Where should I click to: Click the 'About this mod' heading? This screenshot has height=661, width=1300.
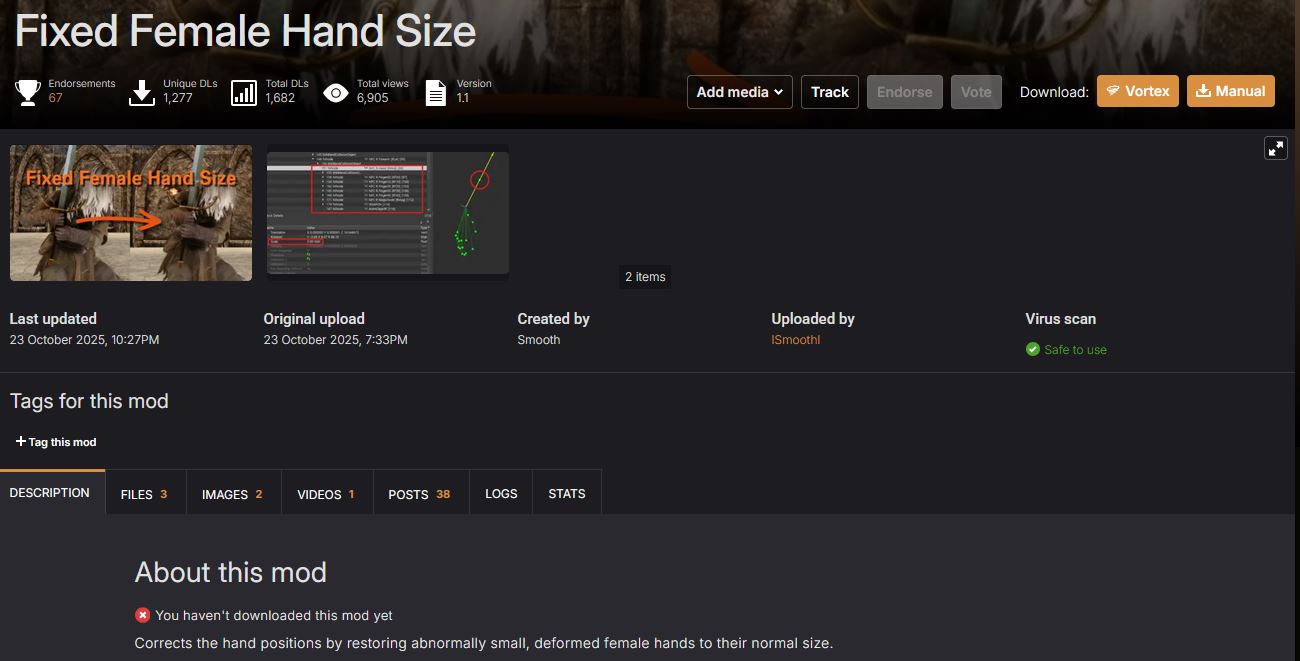(231, 573)
